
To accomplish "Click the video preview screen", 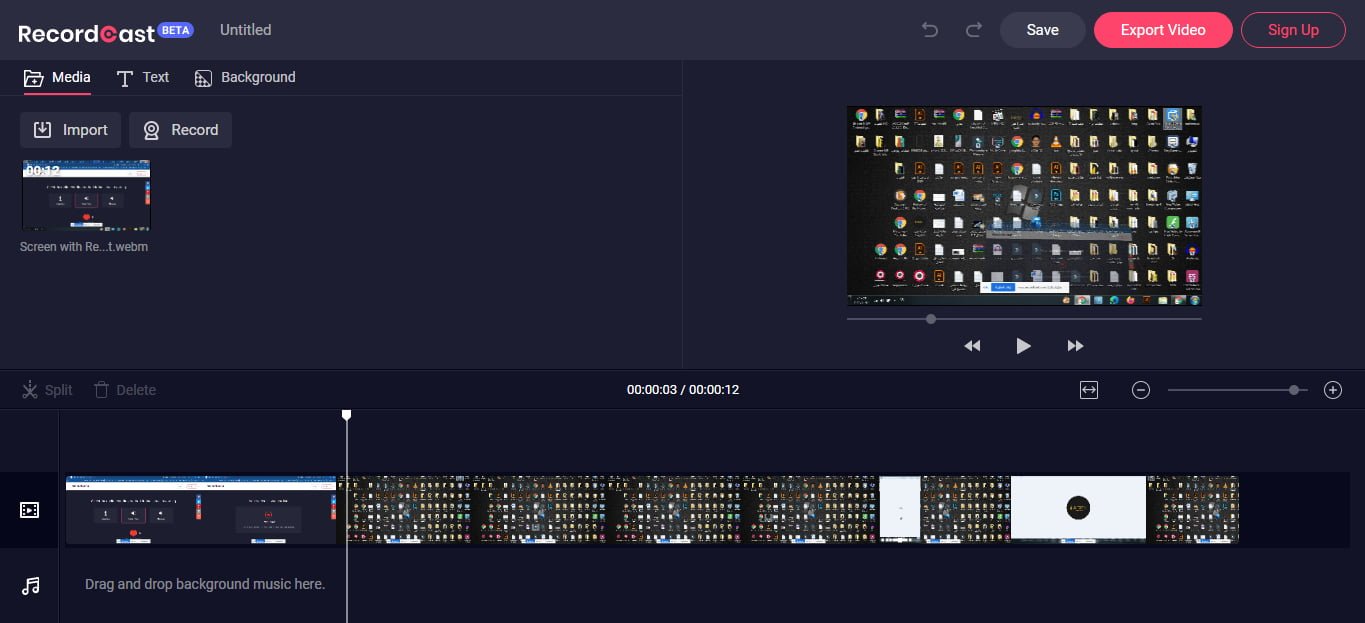I will pyautogui.click(x=1024, y=205).
